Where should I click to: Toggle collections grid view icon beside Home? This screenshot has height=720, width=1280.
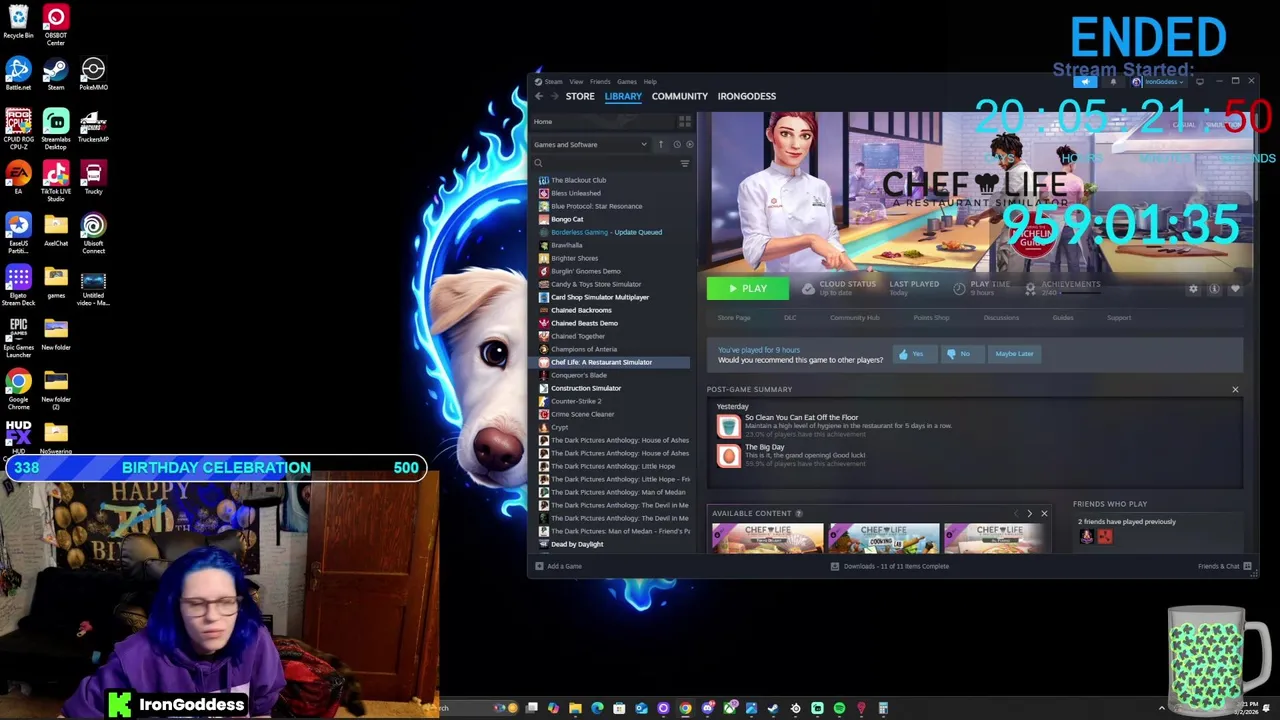(x=685, y=122)
